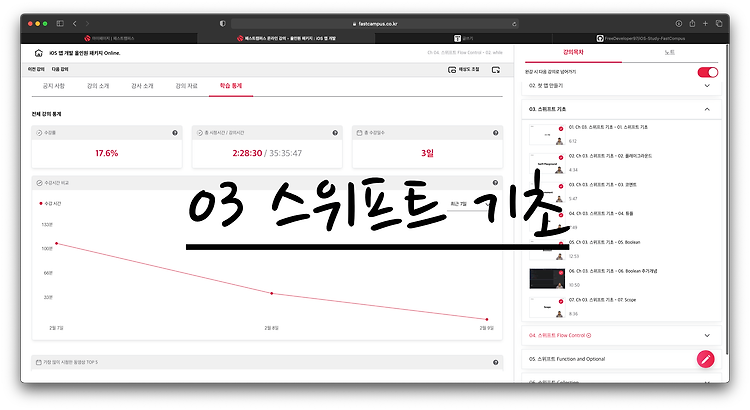Image resolution: width=750 pixels, height=410 pixels.
Task: Select the 학습 통계 tab
Action: tap(231, 86)
